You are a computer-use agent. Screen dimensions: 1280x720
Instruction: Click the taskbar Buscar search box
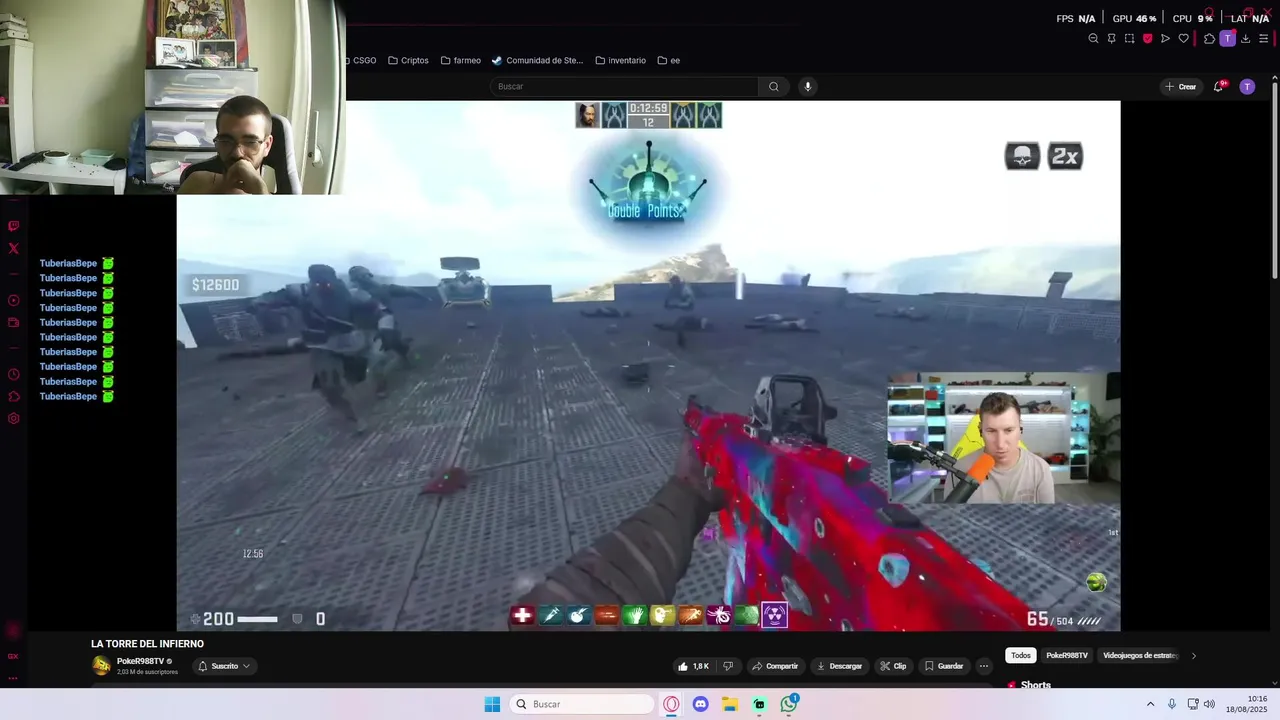[583, 704]
